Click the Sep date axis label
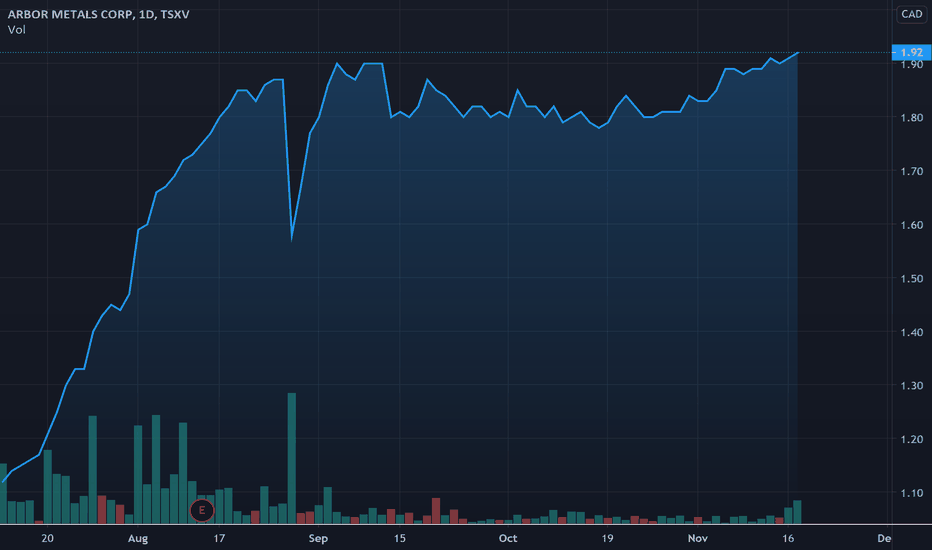The height and width of the screenshot is (550, 932). click(x=318, y=539)
